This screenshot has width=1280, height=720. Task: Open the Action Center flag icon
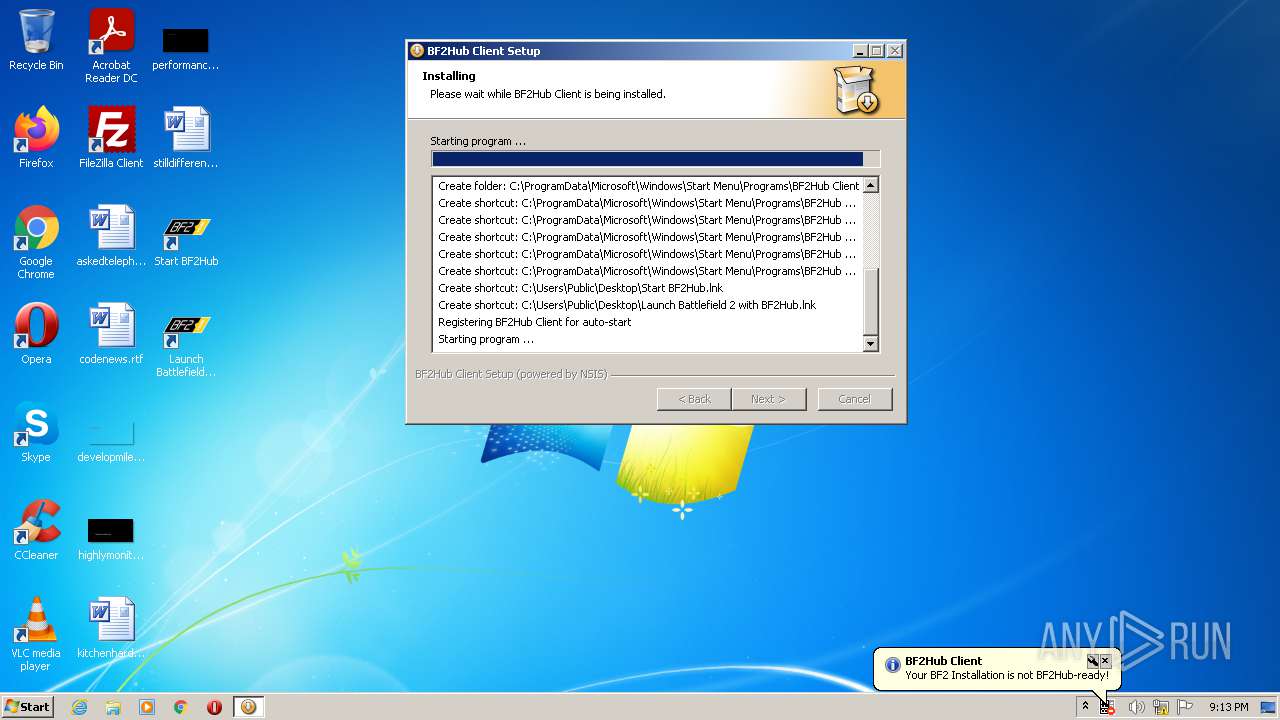tap(1185, 707)
